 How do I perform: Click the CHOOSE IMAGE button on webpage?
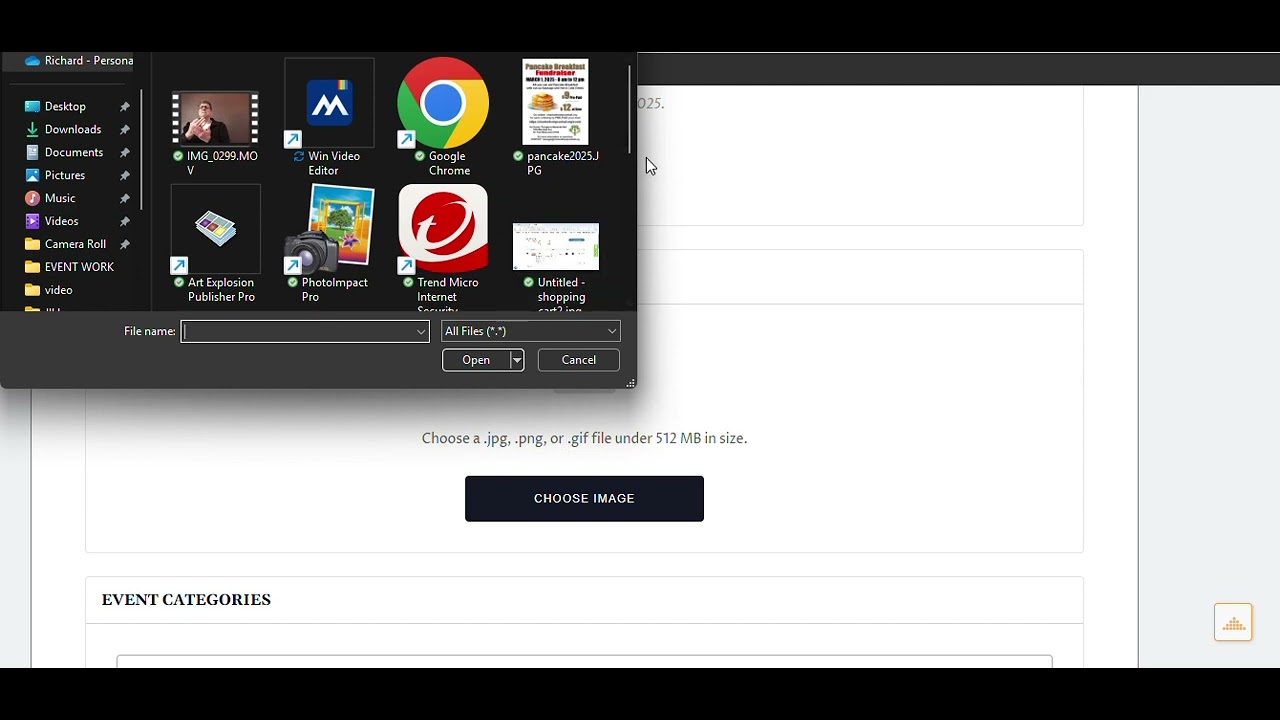584,498
